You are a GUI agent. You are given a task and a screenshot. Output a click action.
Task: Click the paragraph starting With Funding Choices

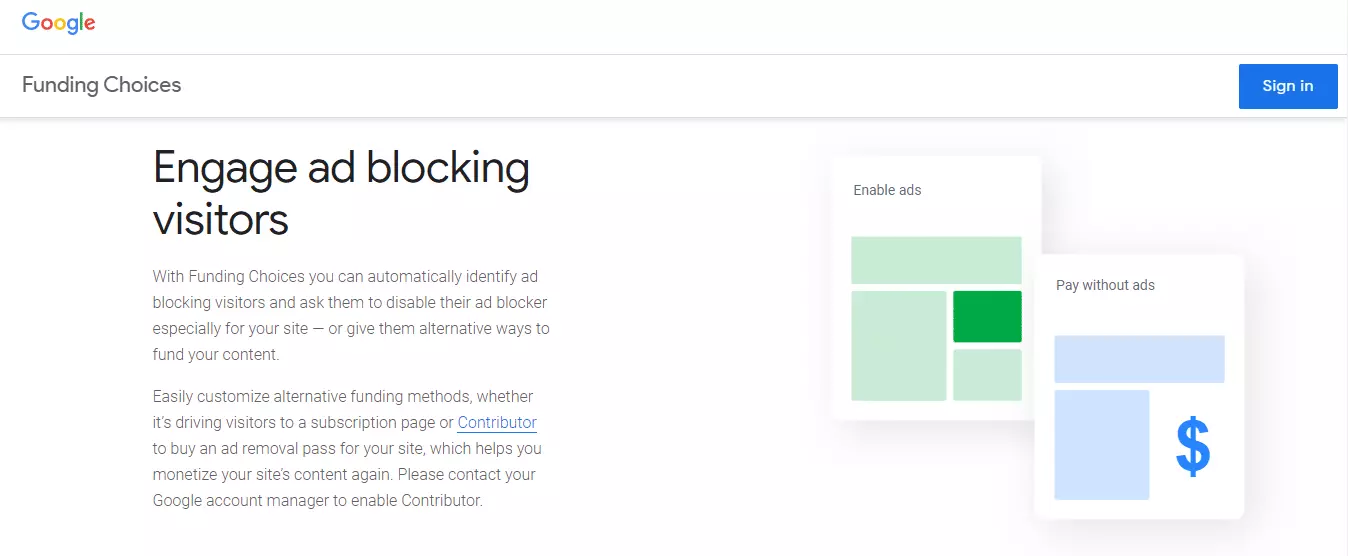pyautogui.click(x=351, y=315)
